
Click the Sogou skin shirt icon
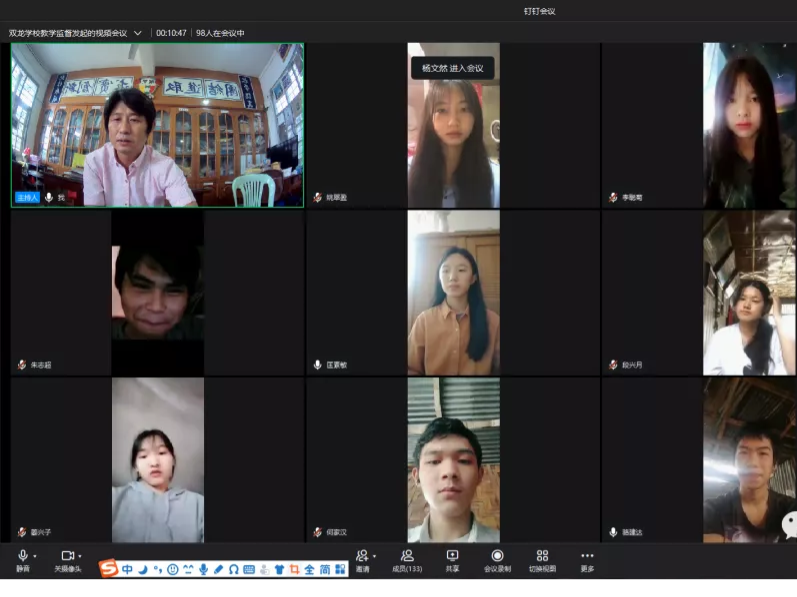[x=279, y=569]
